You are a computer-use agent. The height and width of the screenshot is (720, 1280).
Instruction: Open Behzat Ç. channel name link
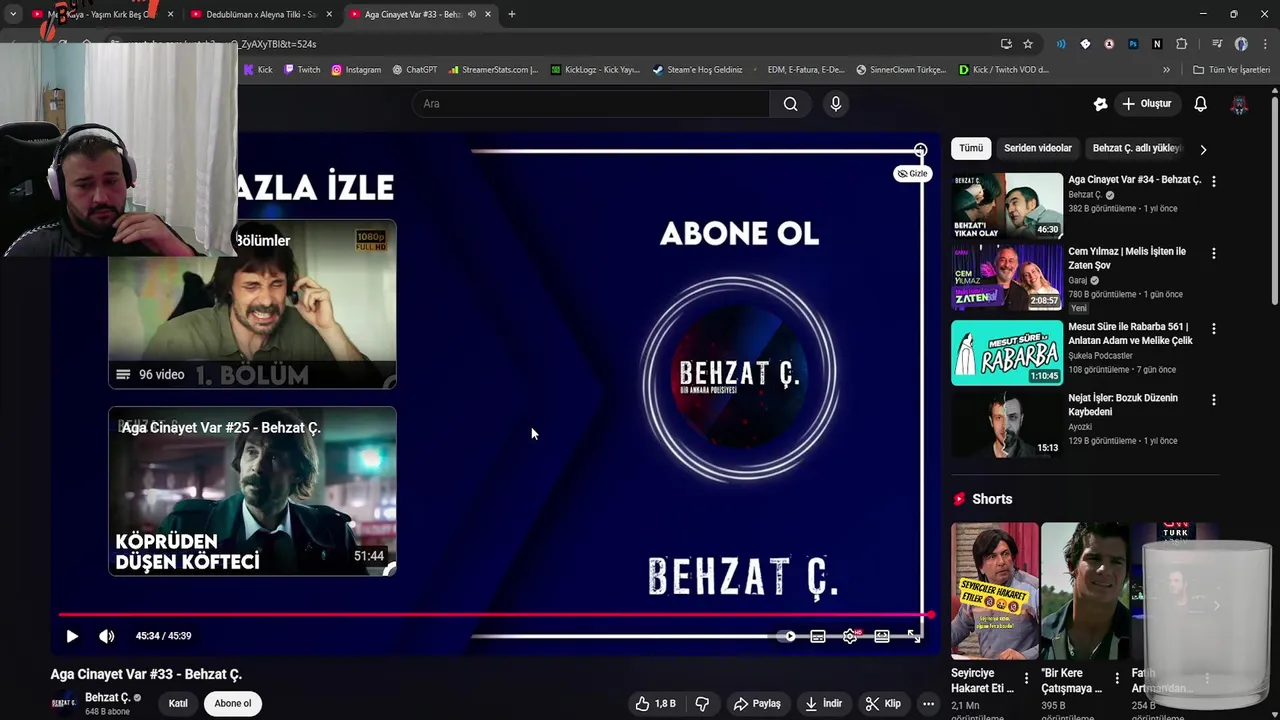[x=108, y=697]
